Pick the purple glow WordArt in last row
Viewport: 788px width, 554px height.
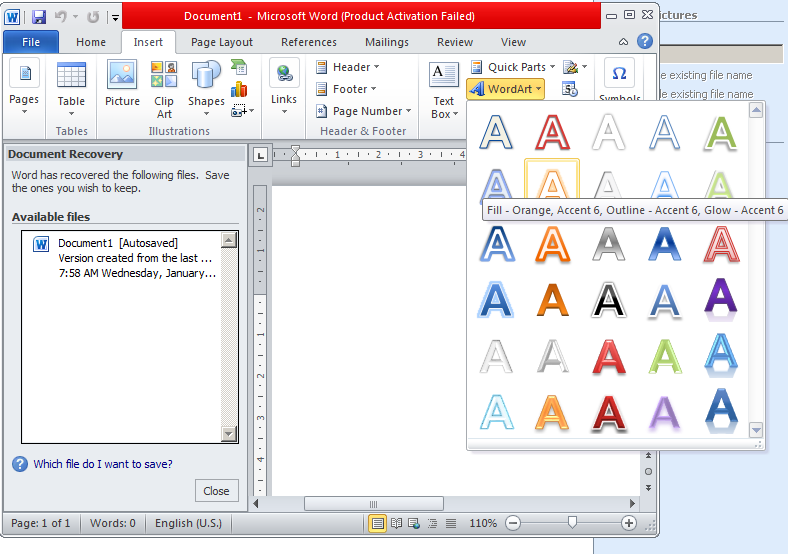664,413
